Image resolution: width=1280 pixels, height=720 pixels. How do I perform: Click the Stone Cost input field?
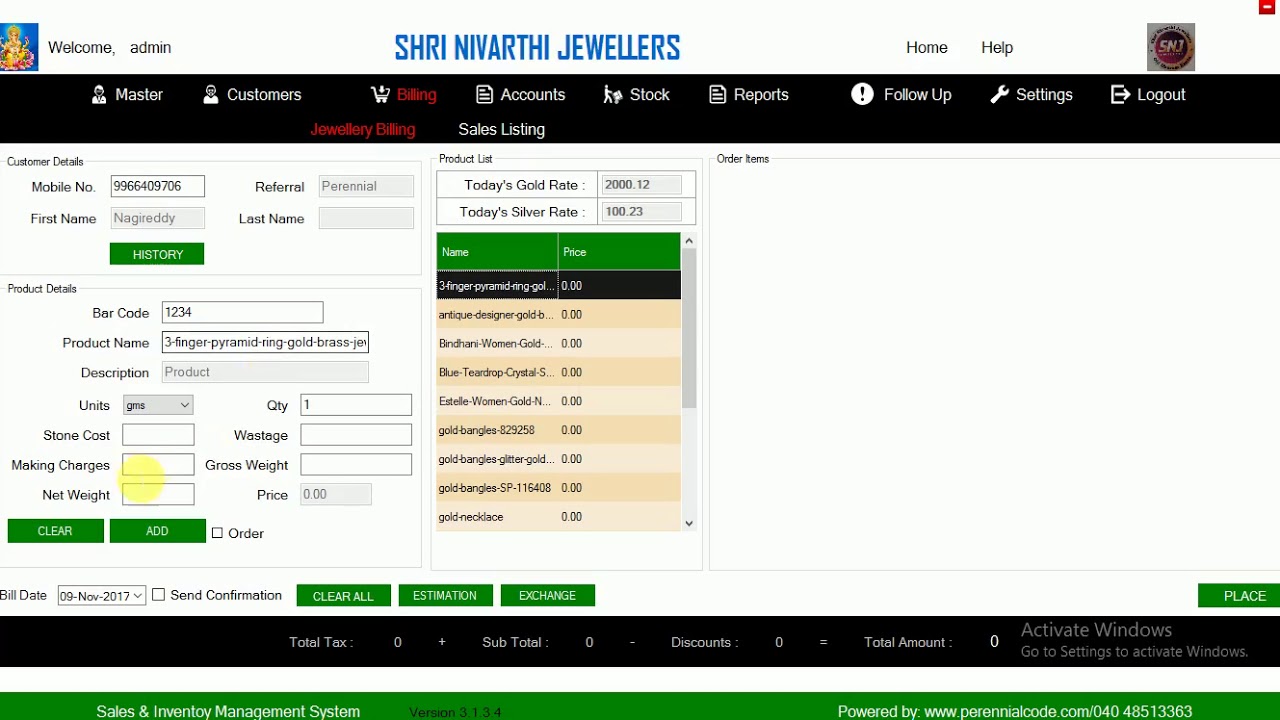[158, 435]
